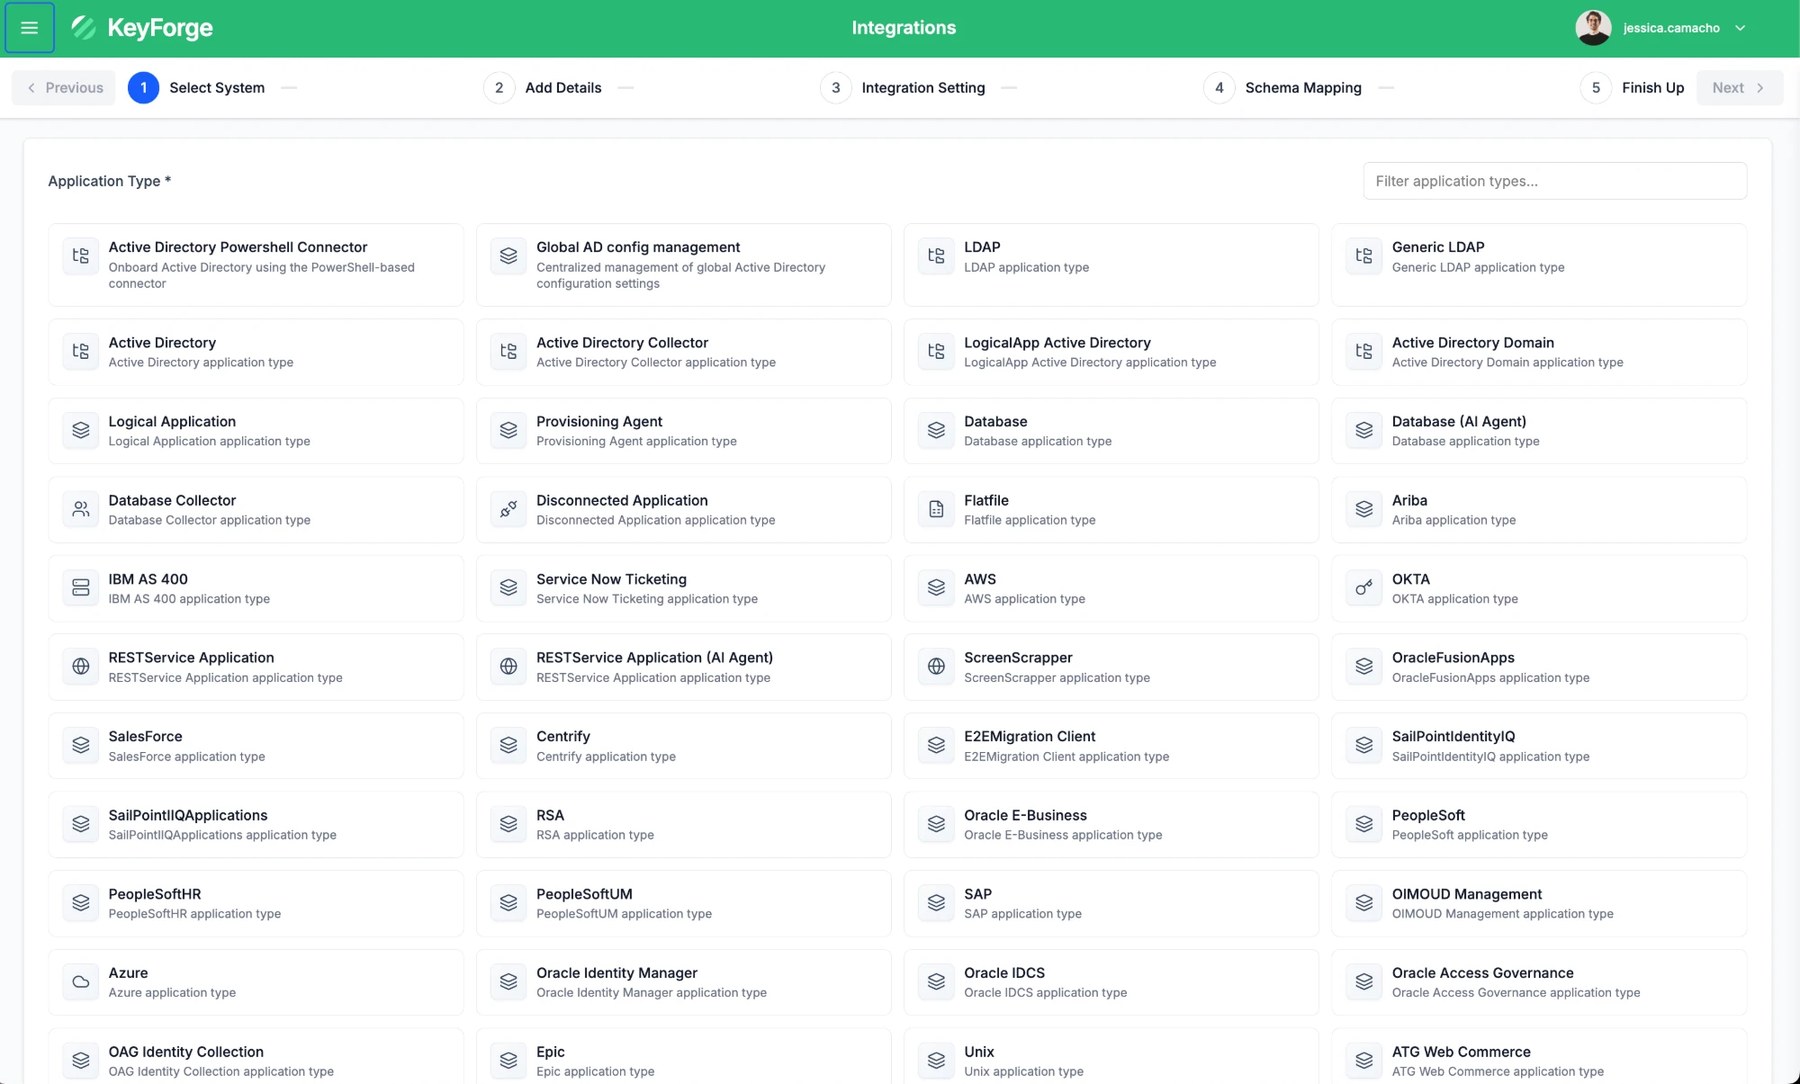Viewport: 1800px width, 1084px height.
Task: Click the AWS layers icon
Action: [x=936, y=588]
